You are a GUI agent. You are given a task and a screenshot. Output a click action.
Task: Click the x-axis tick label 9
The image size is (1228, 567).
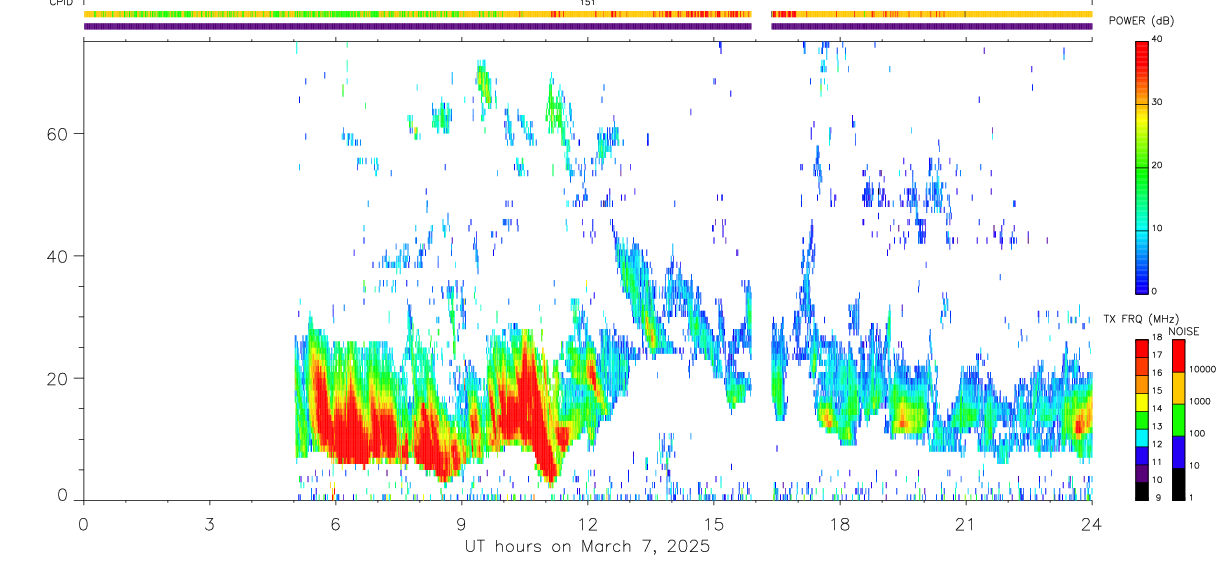461,524
